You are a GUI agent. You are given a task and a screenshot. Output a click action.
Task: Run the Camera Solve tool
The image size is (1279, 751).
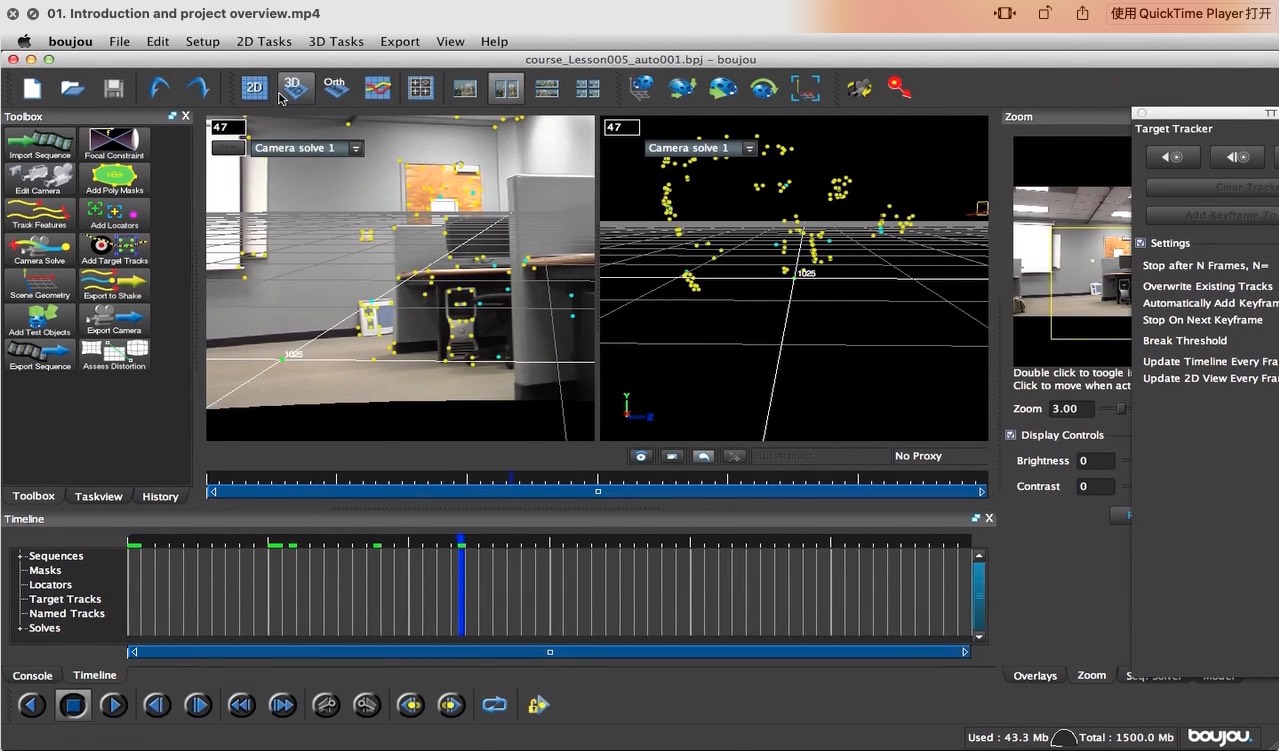pos(40,248)
